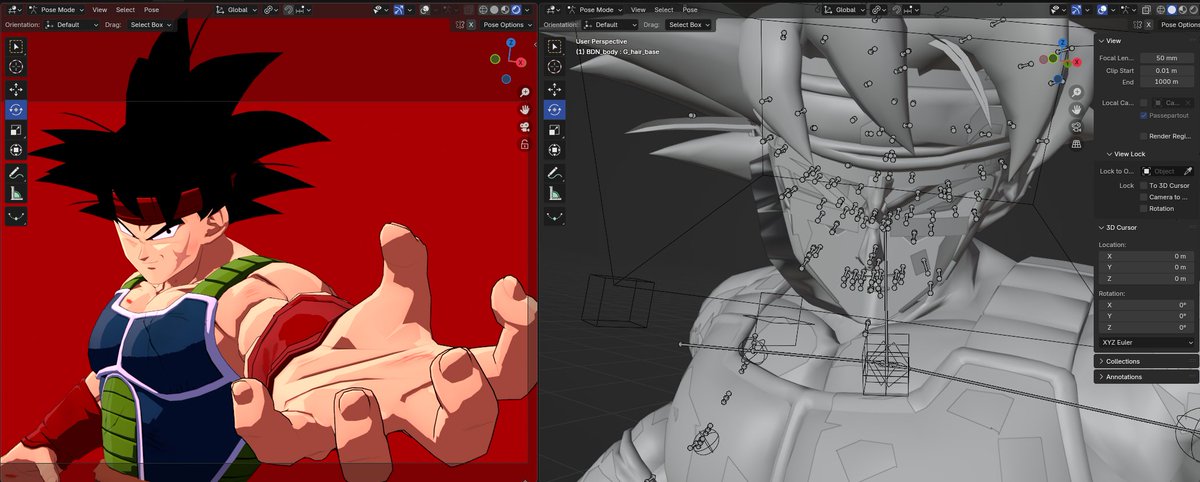The image size is (1200, 482).
Task: Click zoom magnifier icon in right viewport
Action: [x=1077, y=92]
